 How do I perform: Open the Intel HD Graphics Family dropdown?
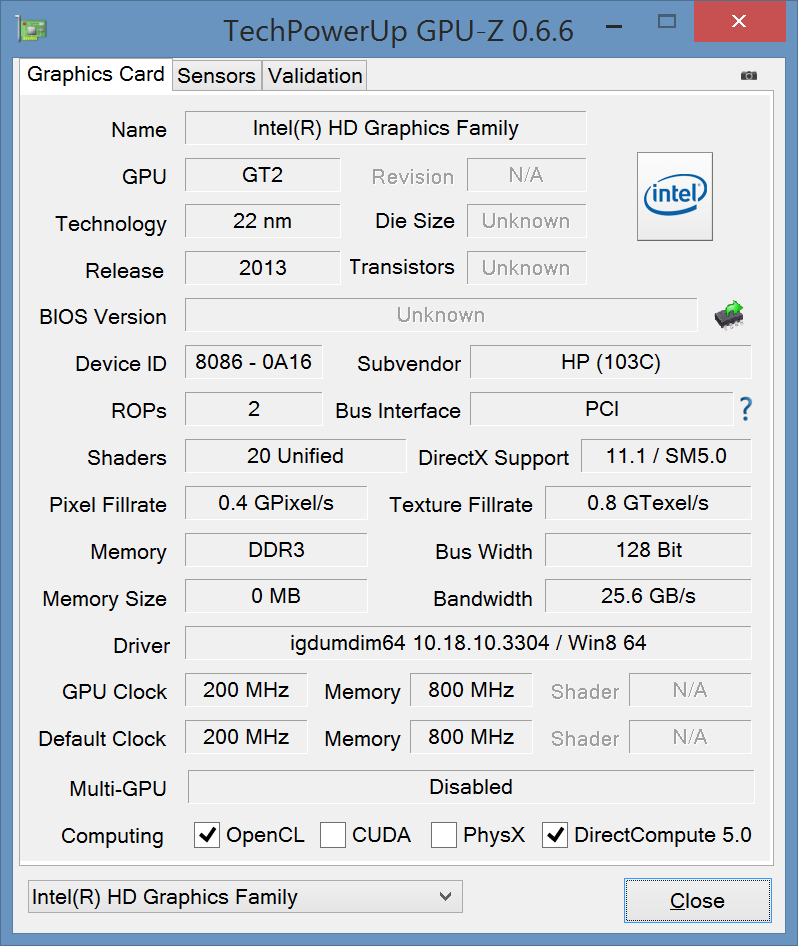pyautogui.click(x=245, y=897)
